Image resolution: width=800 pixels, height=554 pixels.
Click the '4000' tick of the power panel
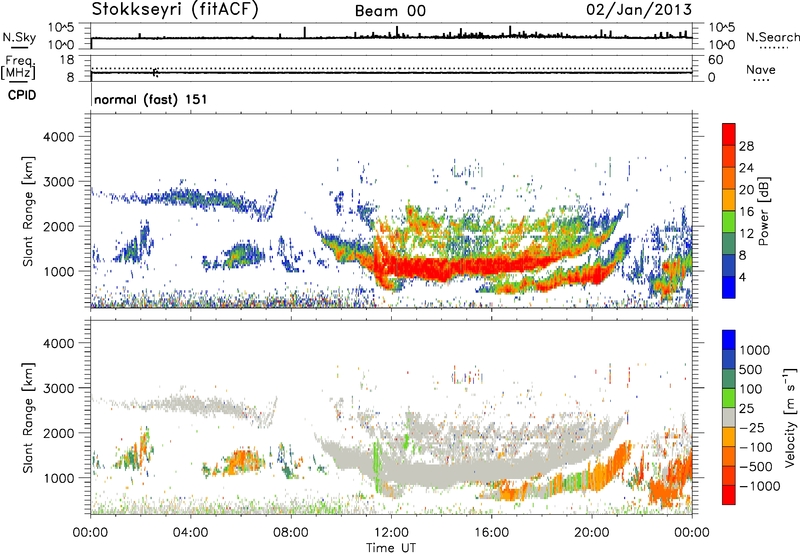59,137
